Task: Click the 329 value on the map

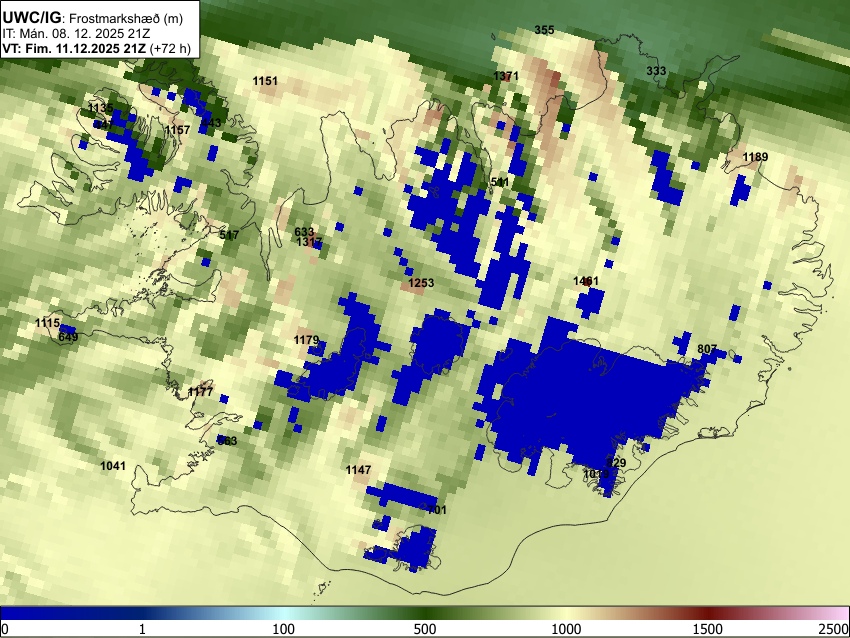Action: (616, 462)
